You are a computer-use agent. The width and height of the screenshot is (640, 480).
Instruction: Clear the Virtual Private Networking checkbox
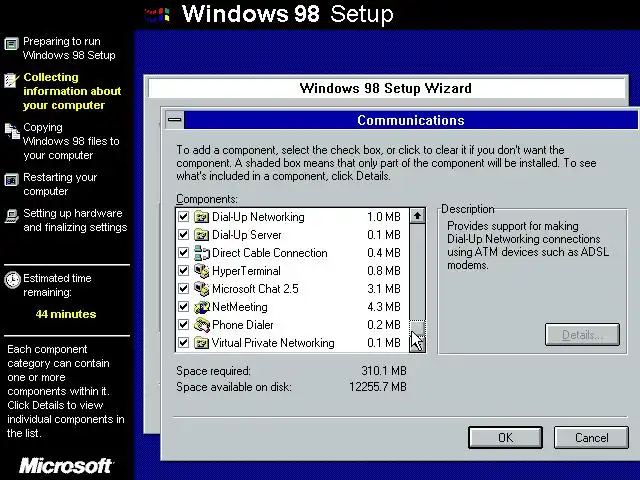(184, 342)
